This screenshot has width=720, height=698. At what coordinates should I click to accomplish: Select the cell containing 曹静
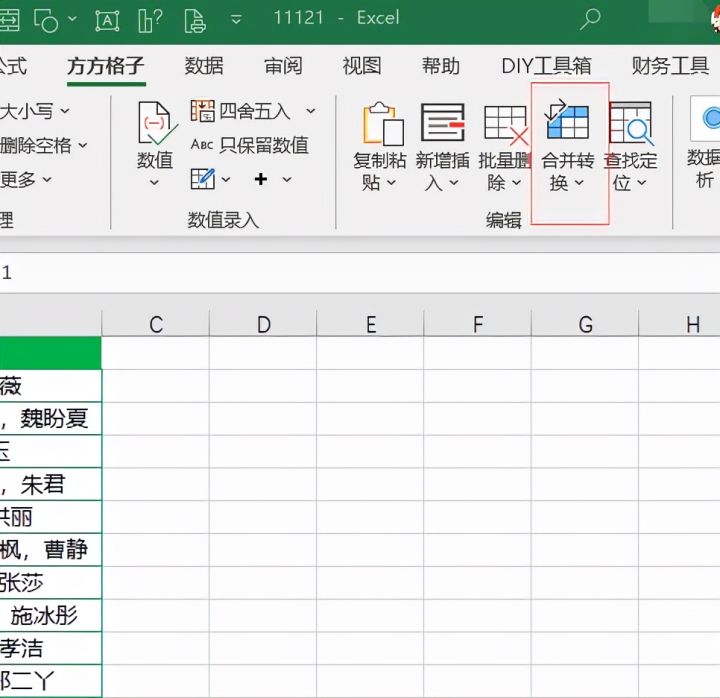tap(51, 550)
